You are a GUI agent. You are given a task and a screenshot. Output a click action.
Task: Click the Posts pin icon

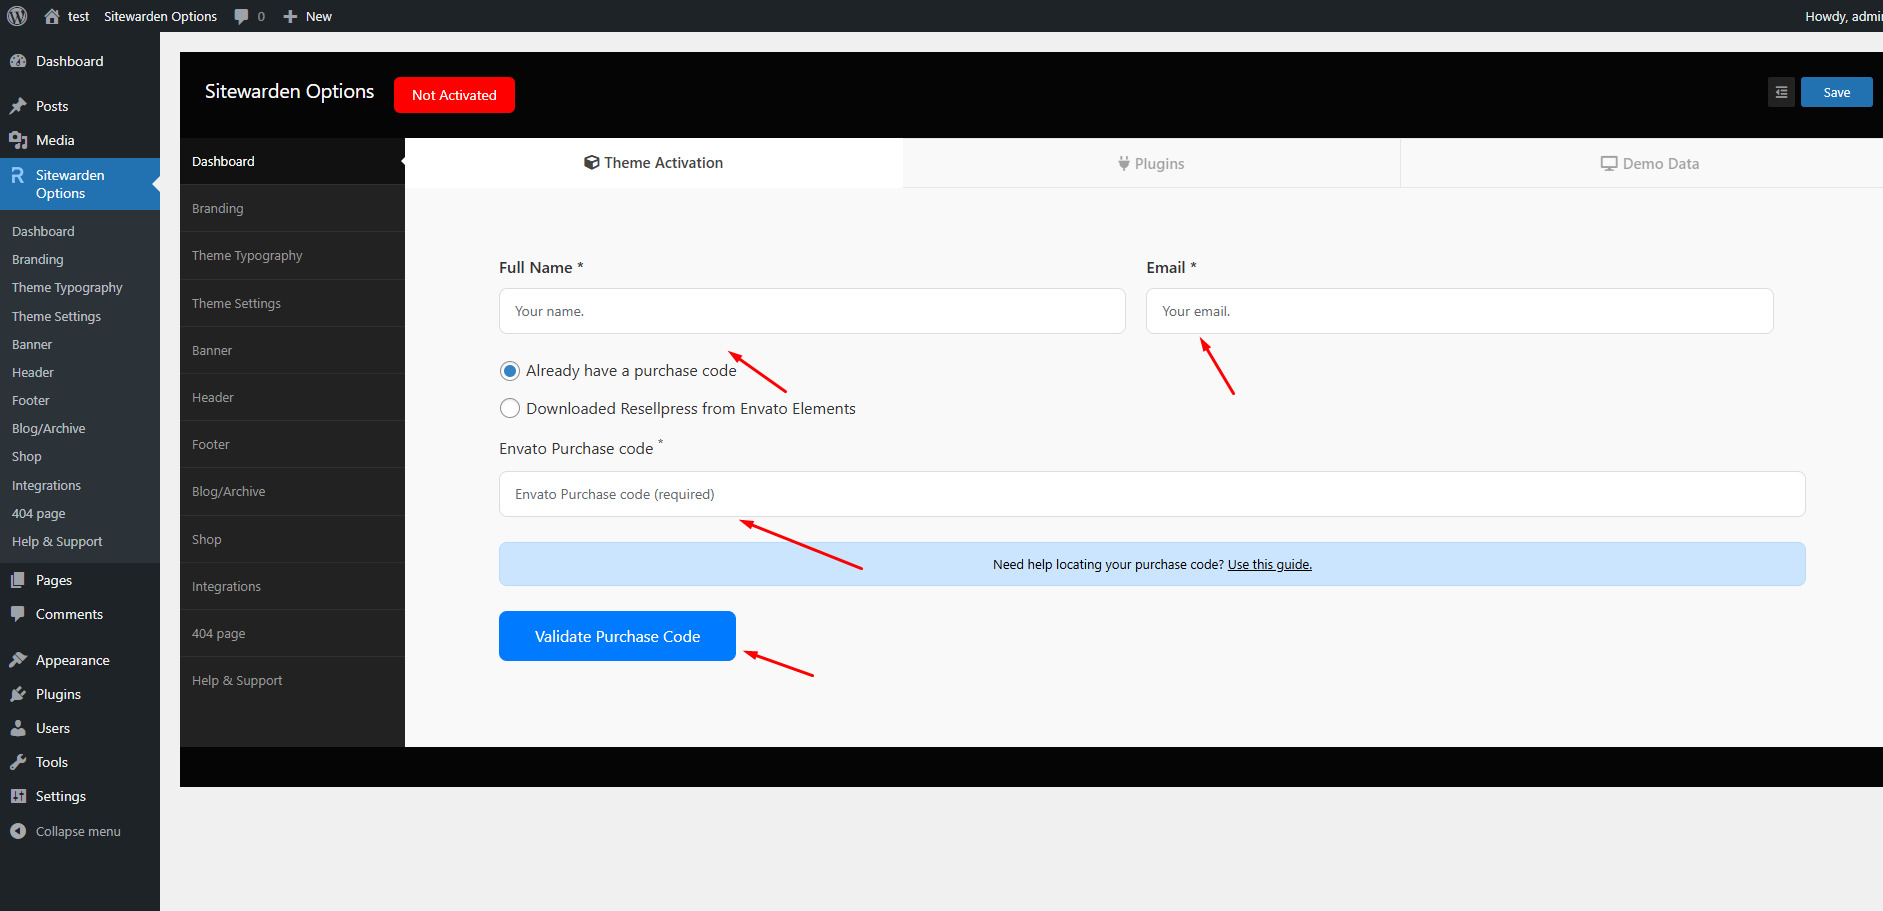(x=18, y=106)
